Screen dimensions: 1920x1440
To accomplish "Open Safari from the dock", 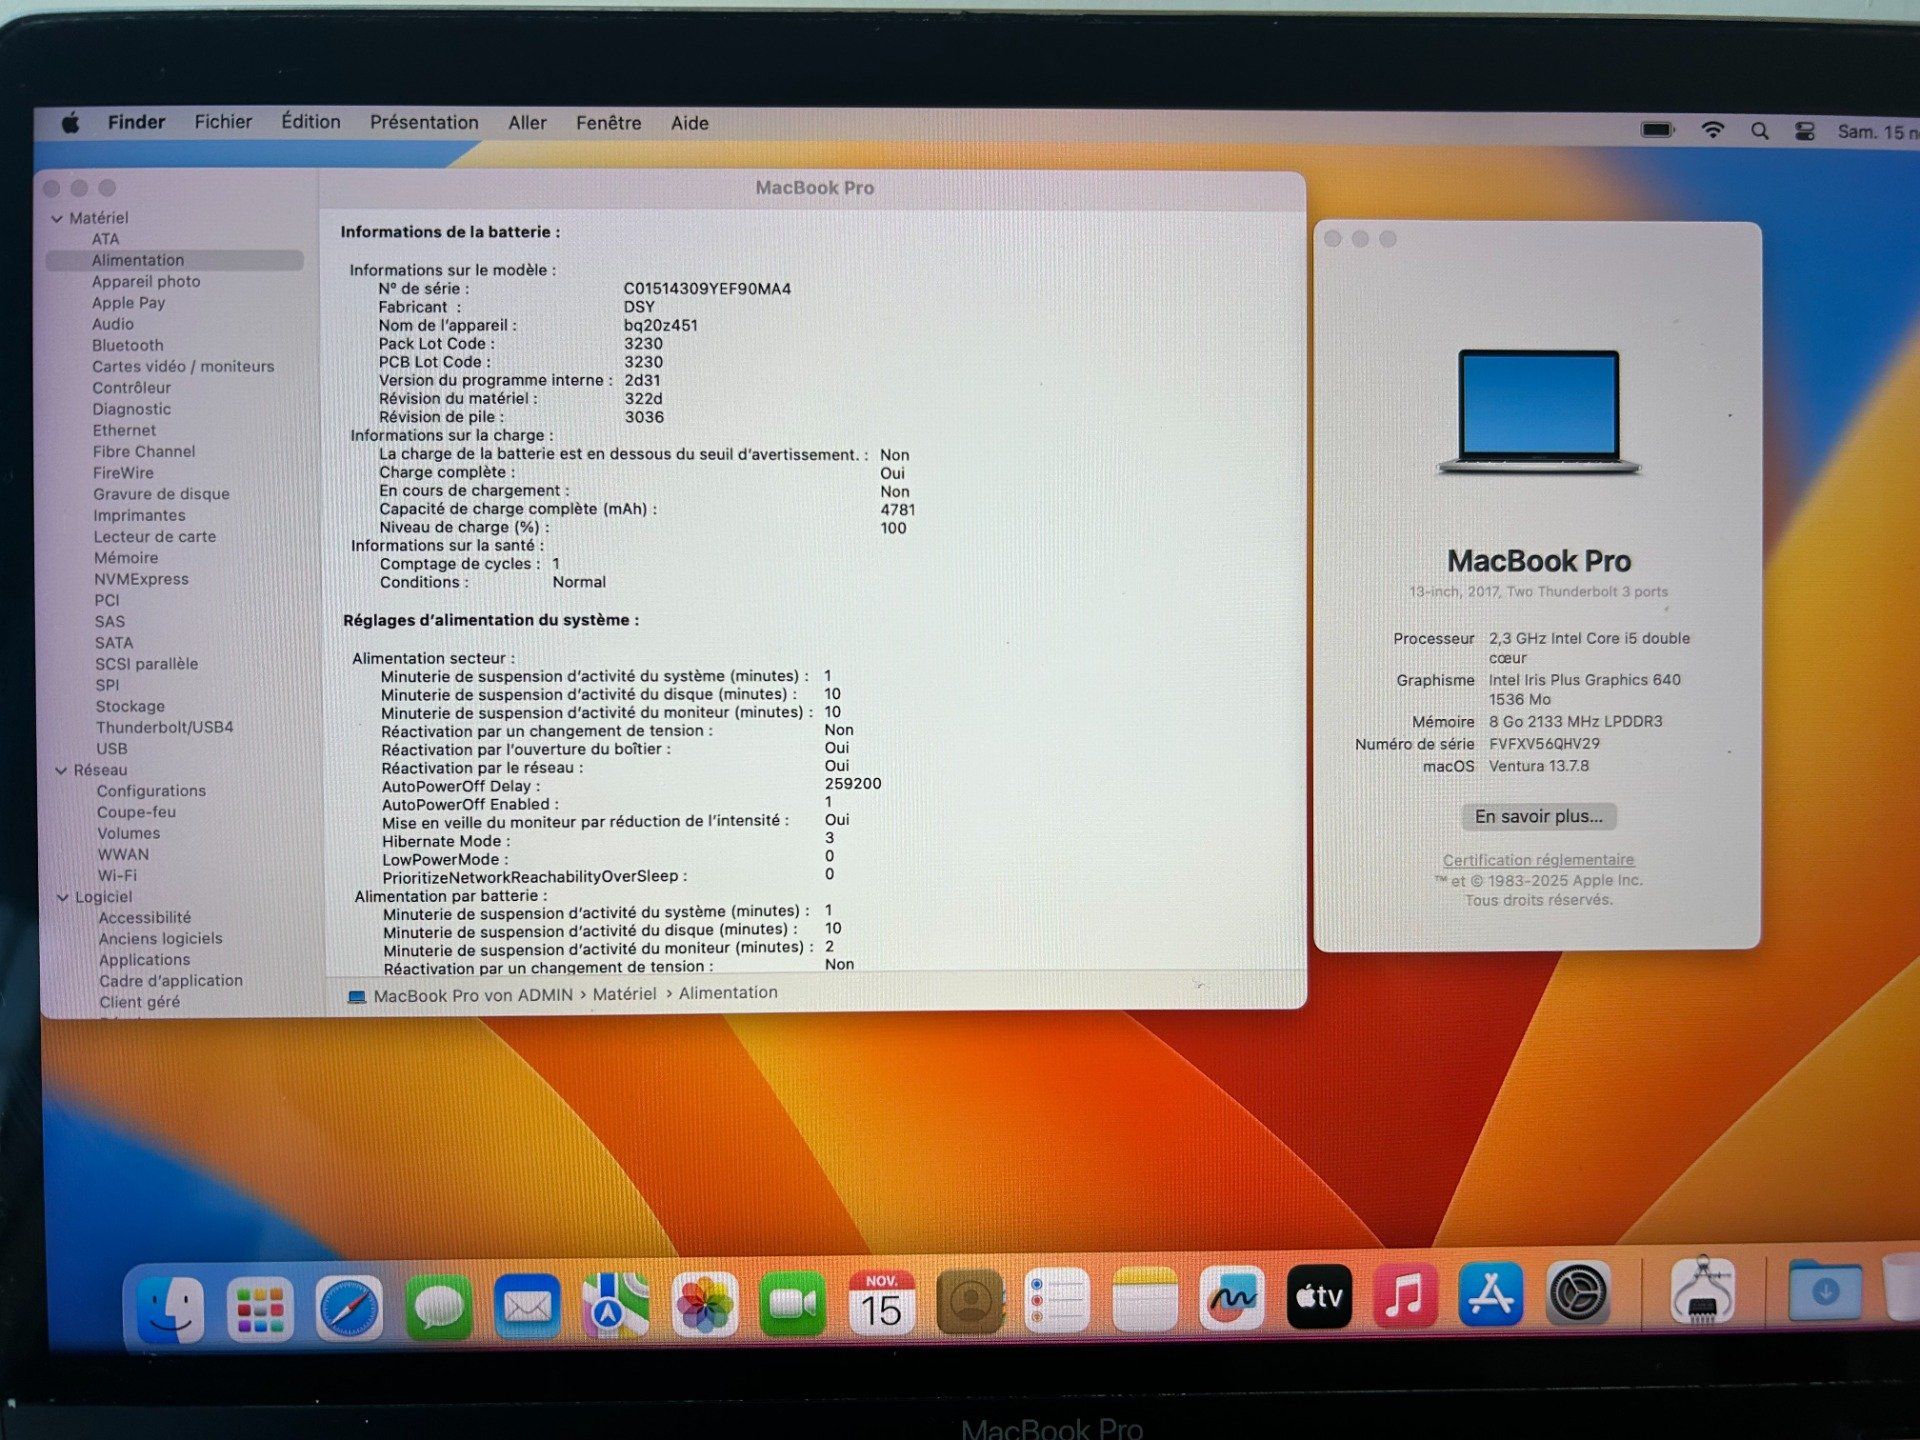I will (x=349, y=1306).
